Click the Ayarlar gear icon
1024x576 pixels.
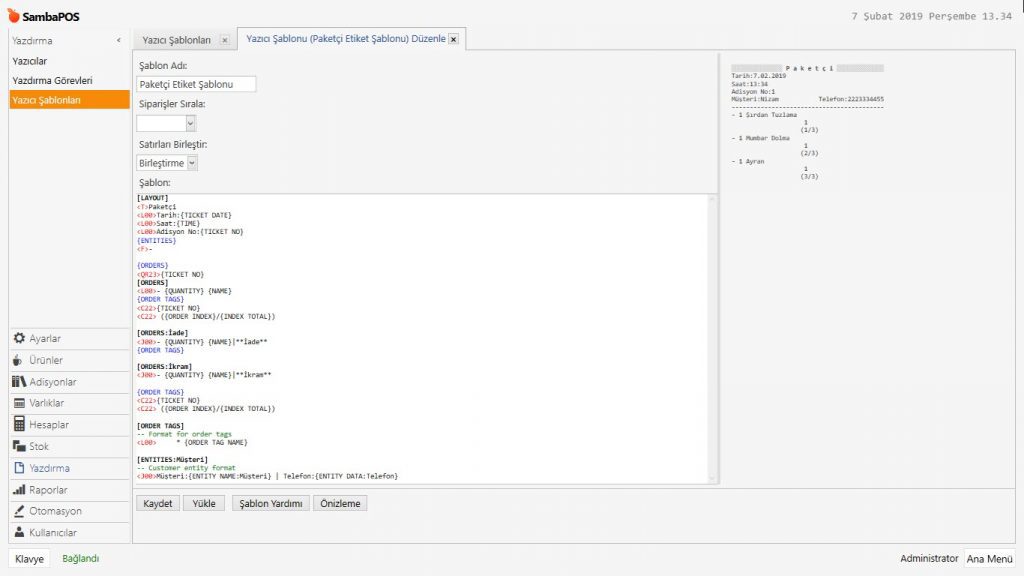19,339
